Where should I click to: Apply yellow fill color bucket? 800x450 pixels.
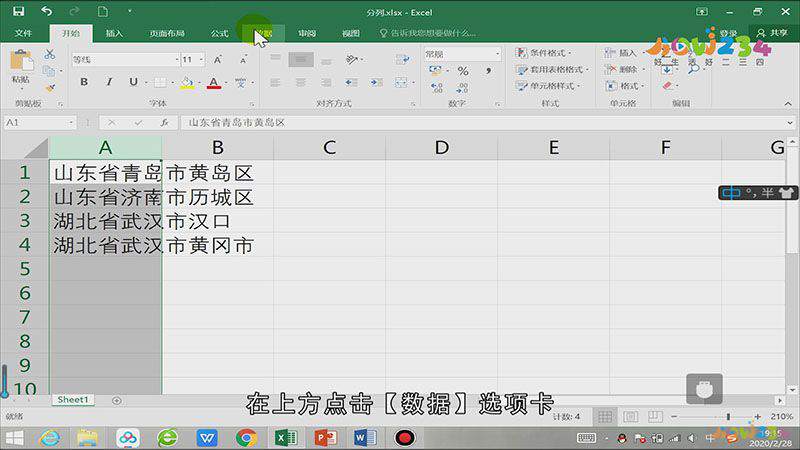coord(187,83)
